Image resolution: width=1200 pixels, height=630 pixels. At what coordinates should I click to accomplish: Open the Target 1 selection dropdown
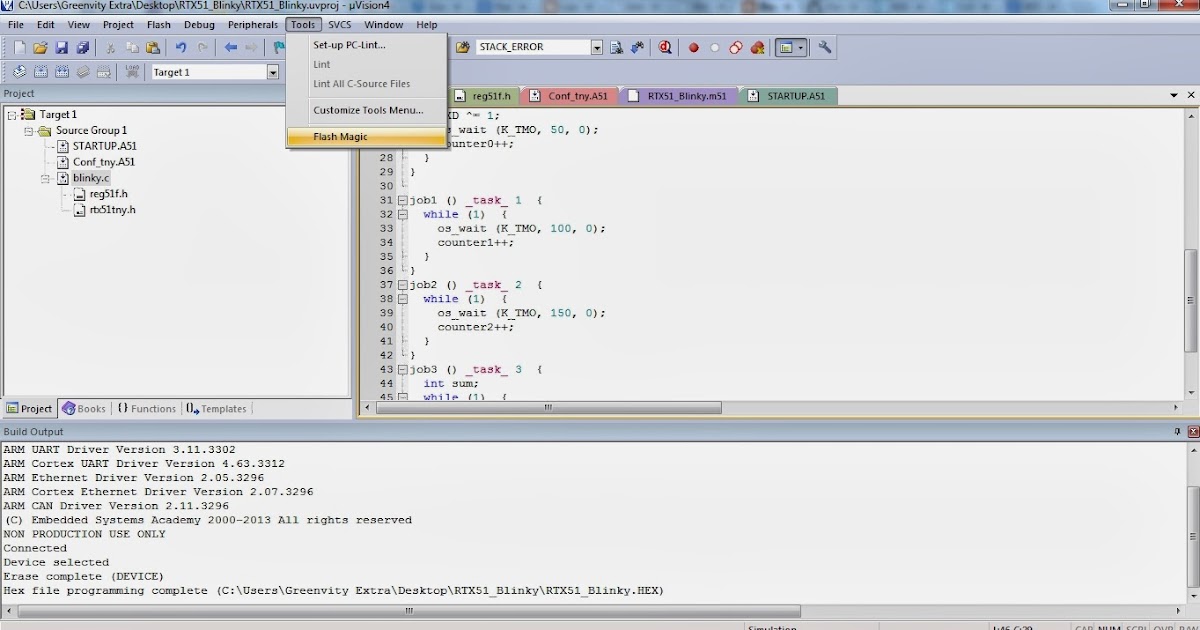click(273, 71)
